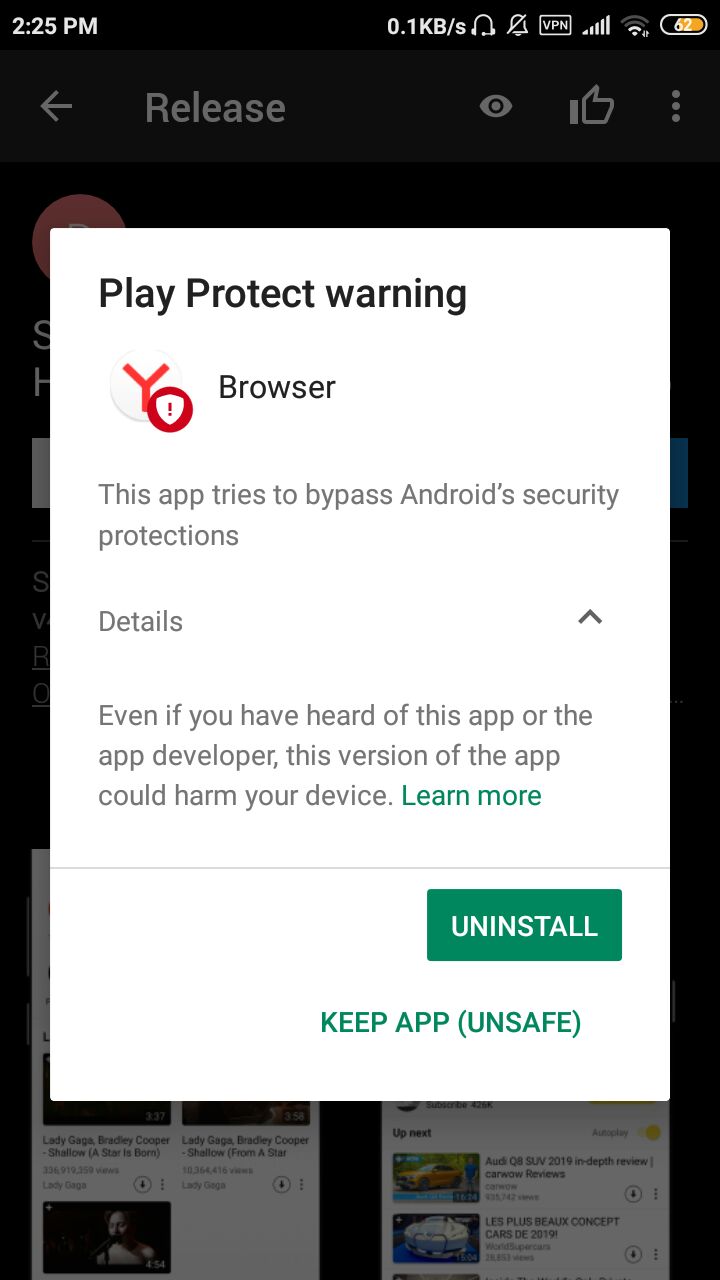Toggle the eye watch icon

pyautogui.click(x=496, y=106)
